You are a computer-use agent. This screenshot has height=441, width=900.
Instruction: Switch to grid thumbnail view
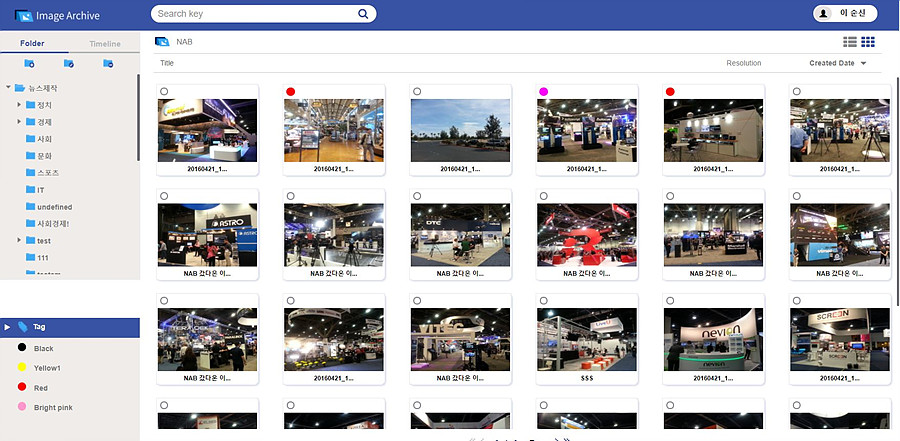pyautogui.click(x=868, y=42)
